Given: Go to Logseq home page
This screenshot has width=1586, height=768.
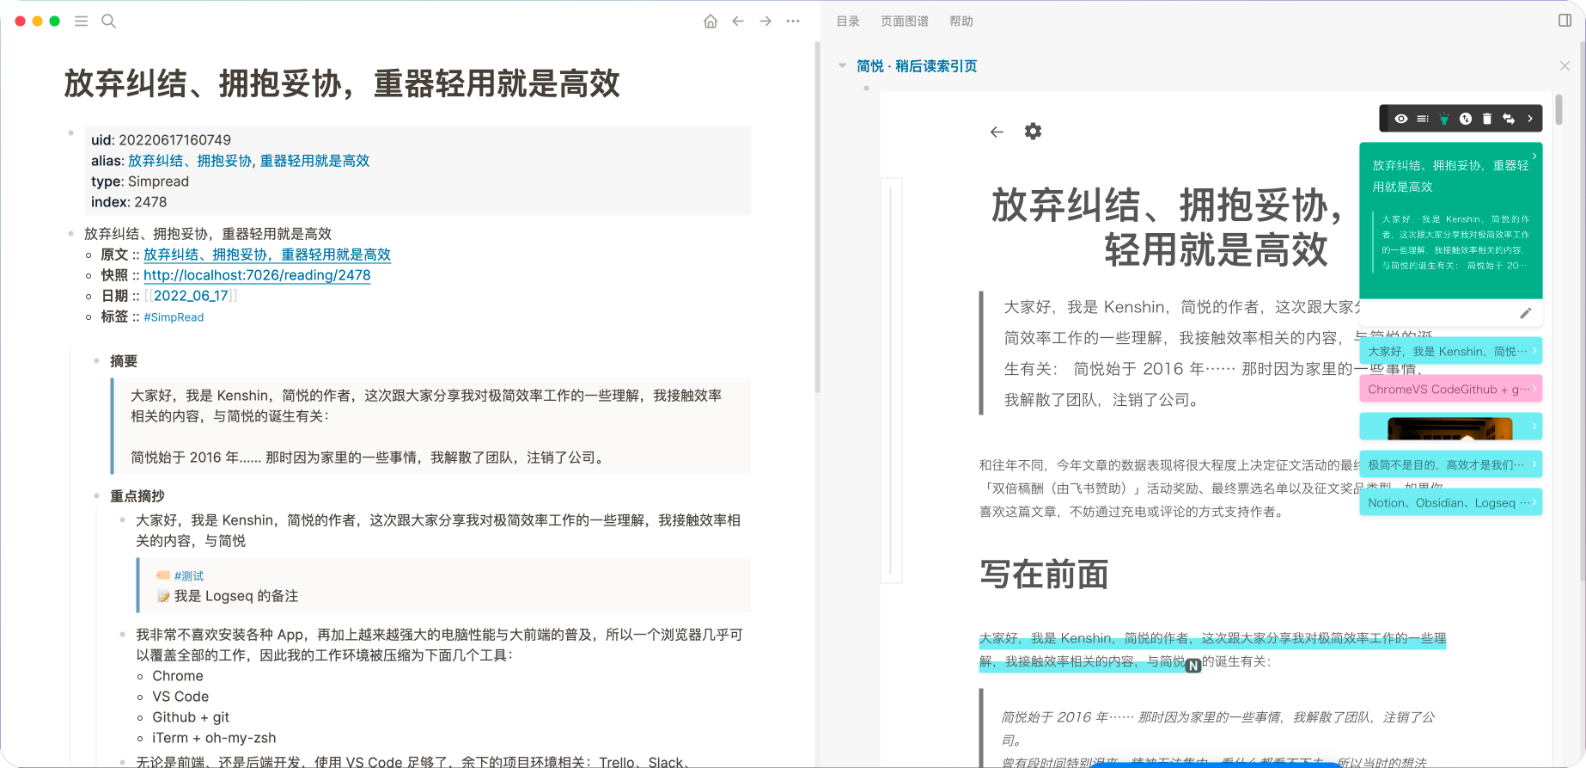Looking at the screenshot, I should click(x=710, y=21).
